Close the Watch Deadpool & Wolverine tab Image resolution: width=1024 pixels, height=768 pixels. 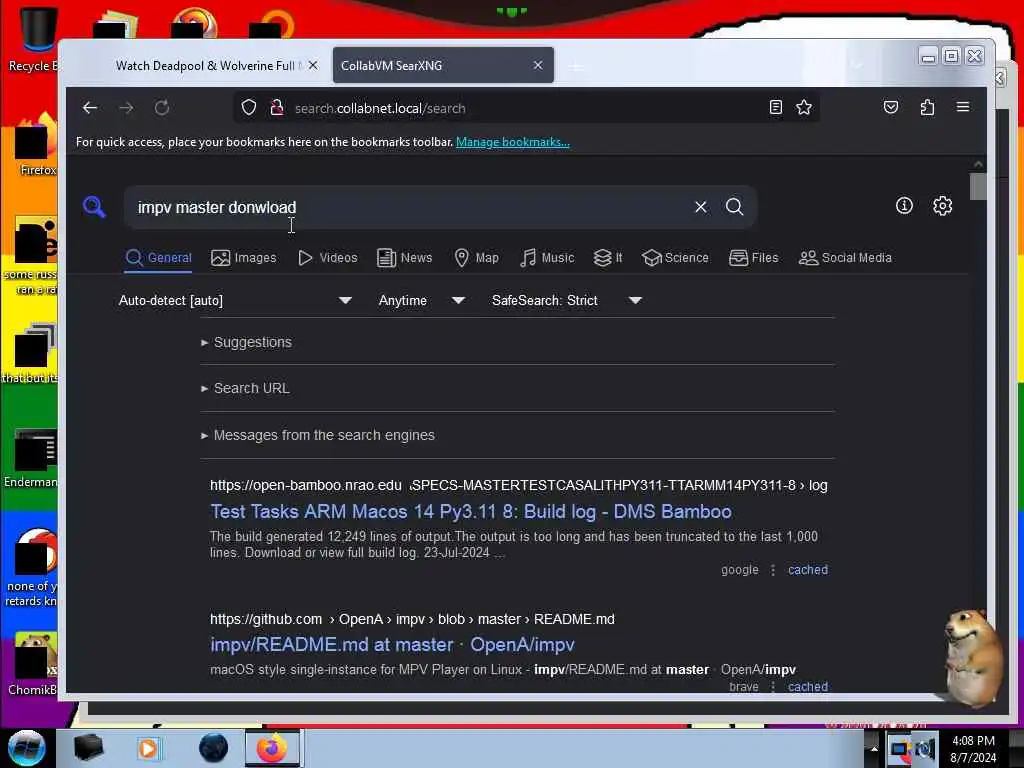pos(313,65)
